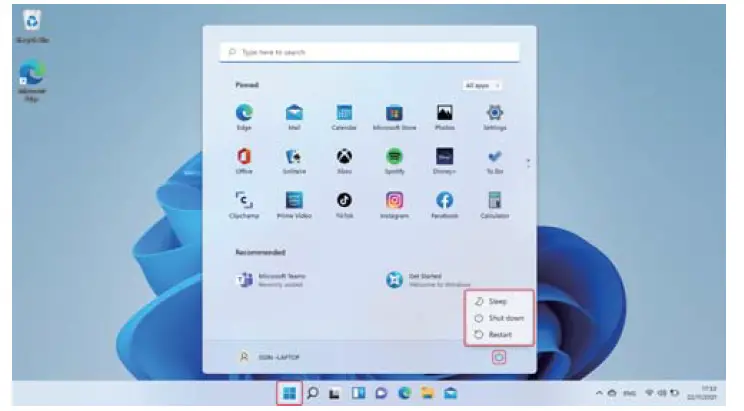
Task: Open Settings from the pinned apps
Action: [494, 117]
